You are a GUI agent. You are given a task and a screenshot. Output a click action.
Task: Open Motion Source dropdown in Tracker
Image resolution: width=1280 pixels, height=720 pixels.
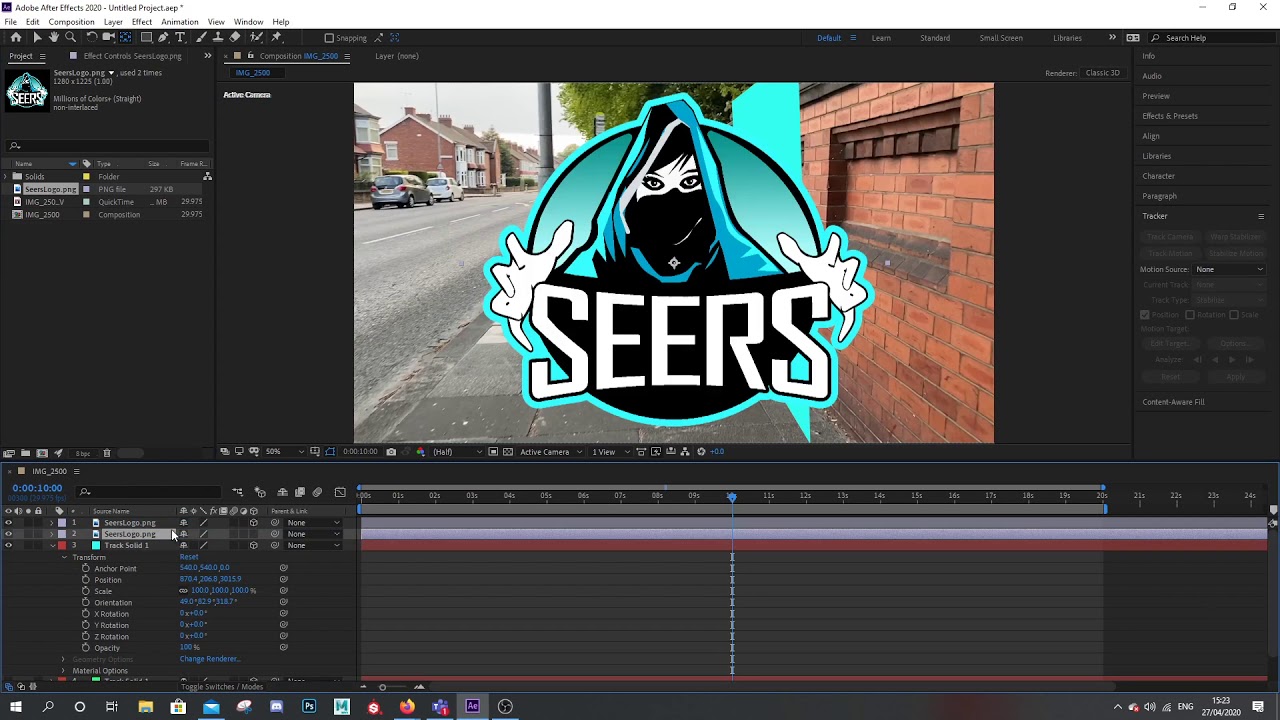pos(1230,269)
